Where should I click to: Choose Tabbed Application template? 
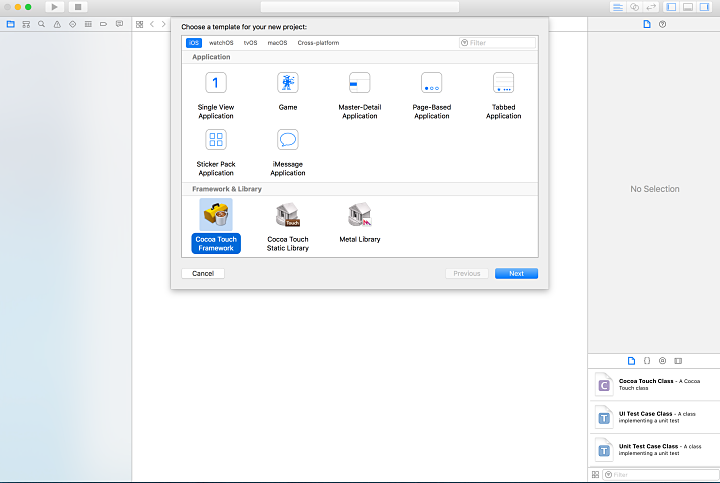pos(504,95)
